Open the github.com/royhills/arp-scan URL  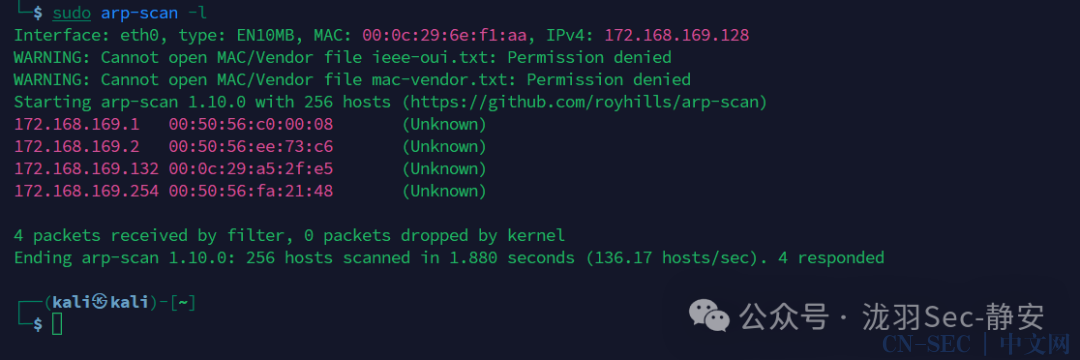point(585,102)
